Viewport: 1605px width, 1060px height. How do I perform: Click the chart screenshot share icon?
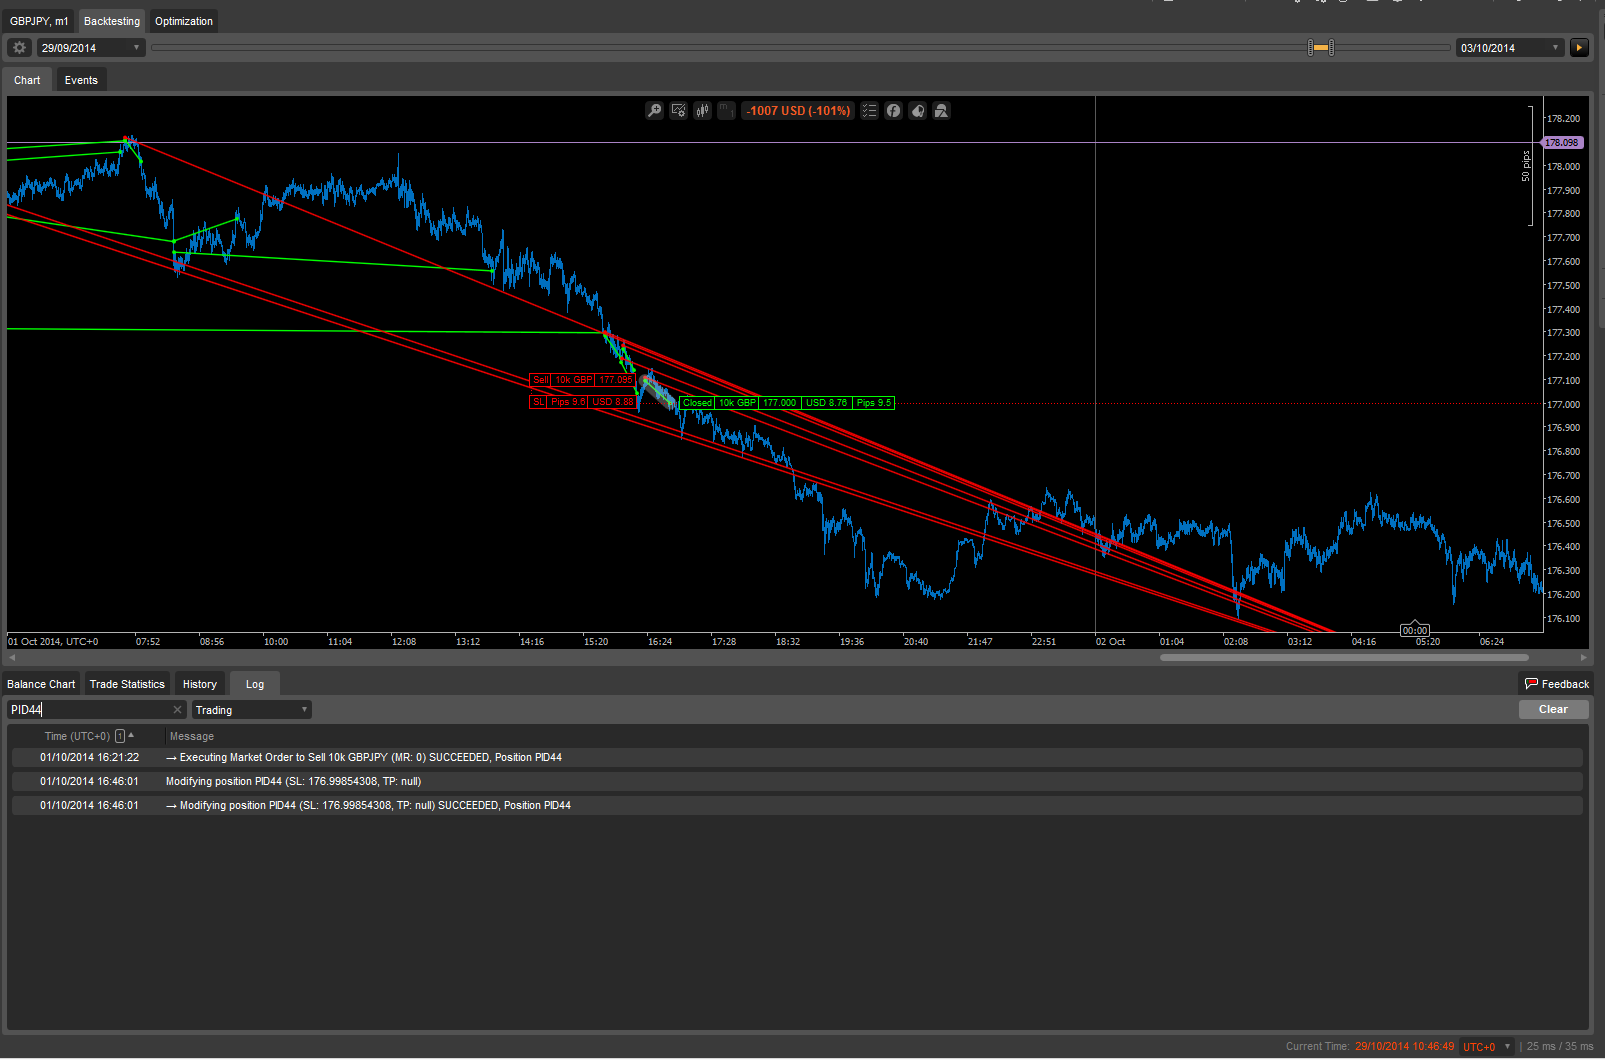point(917,111)
